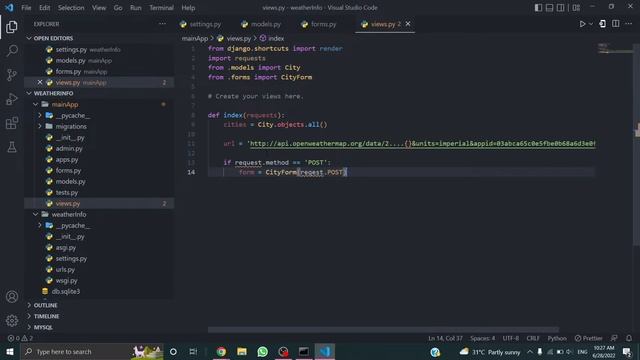Open apps.py in the file tree
Screen dimensions: 640x360
click(99, 160)
